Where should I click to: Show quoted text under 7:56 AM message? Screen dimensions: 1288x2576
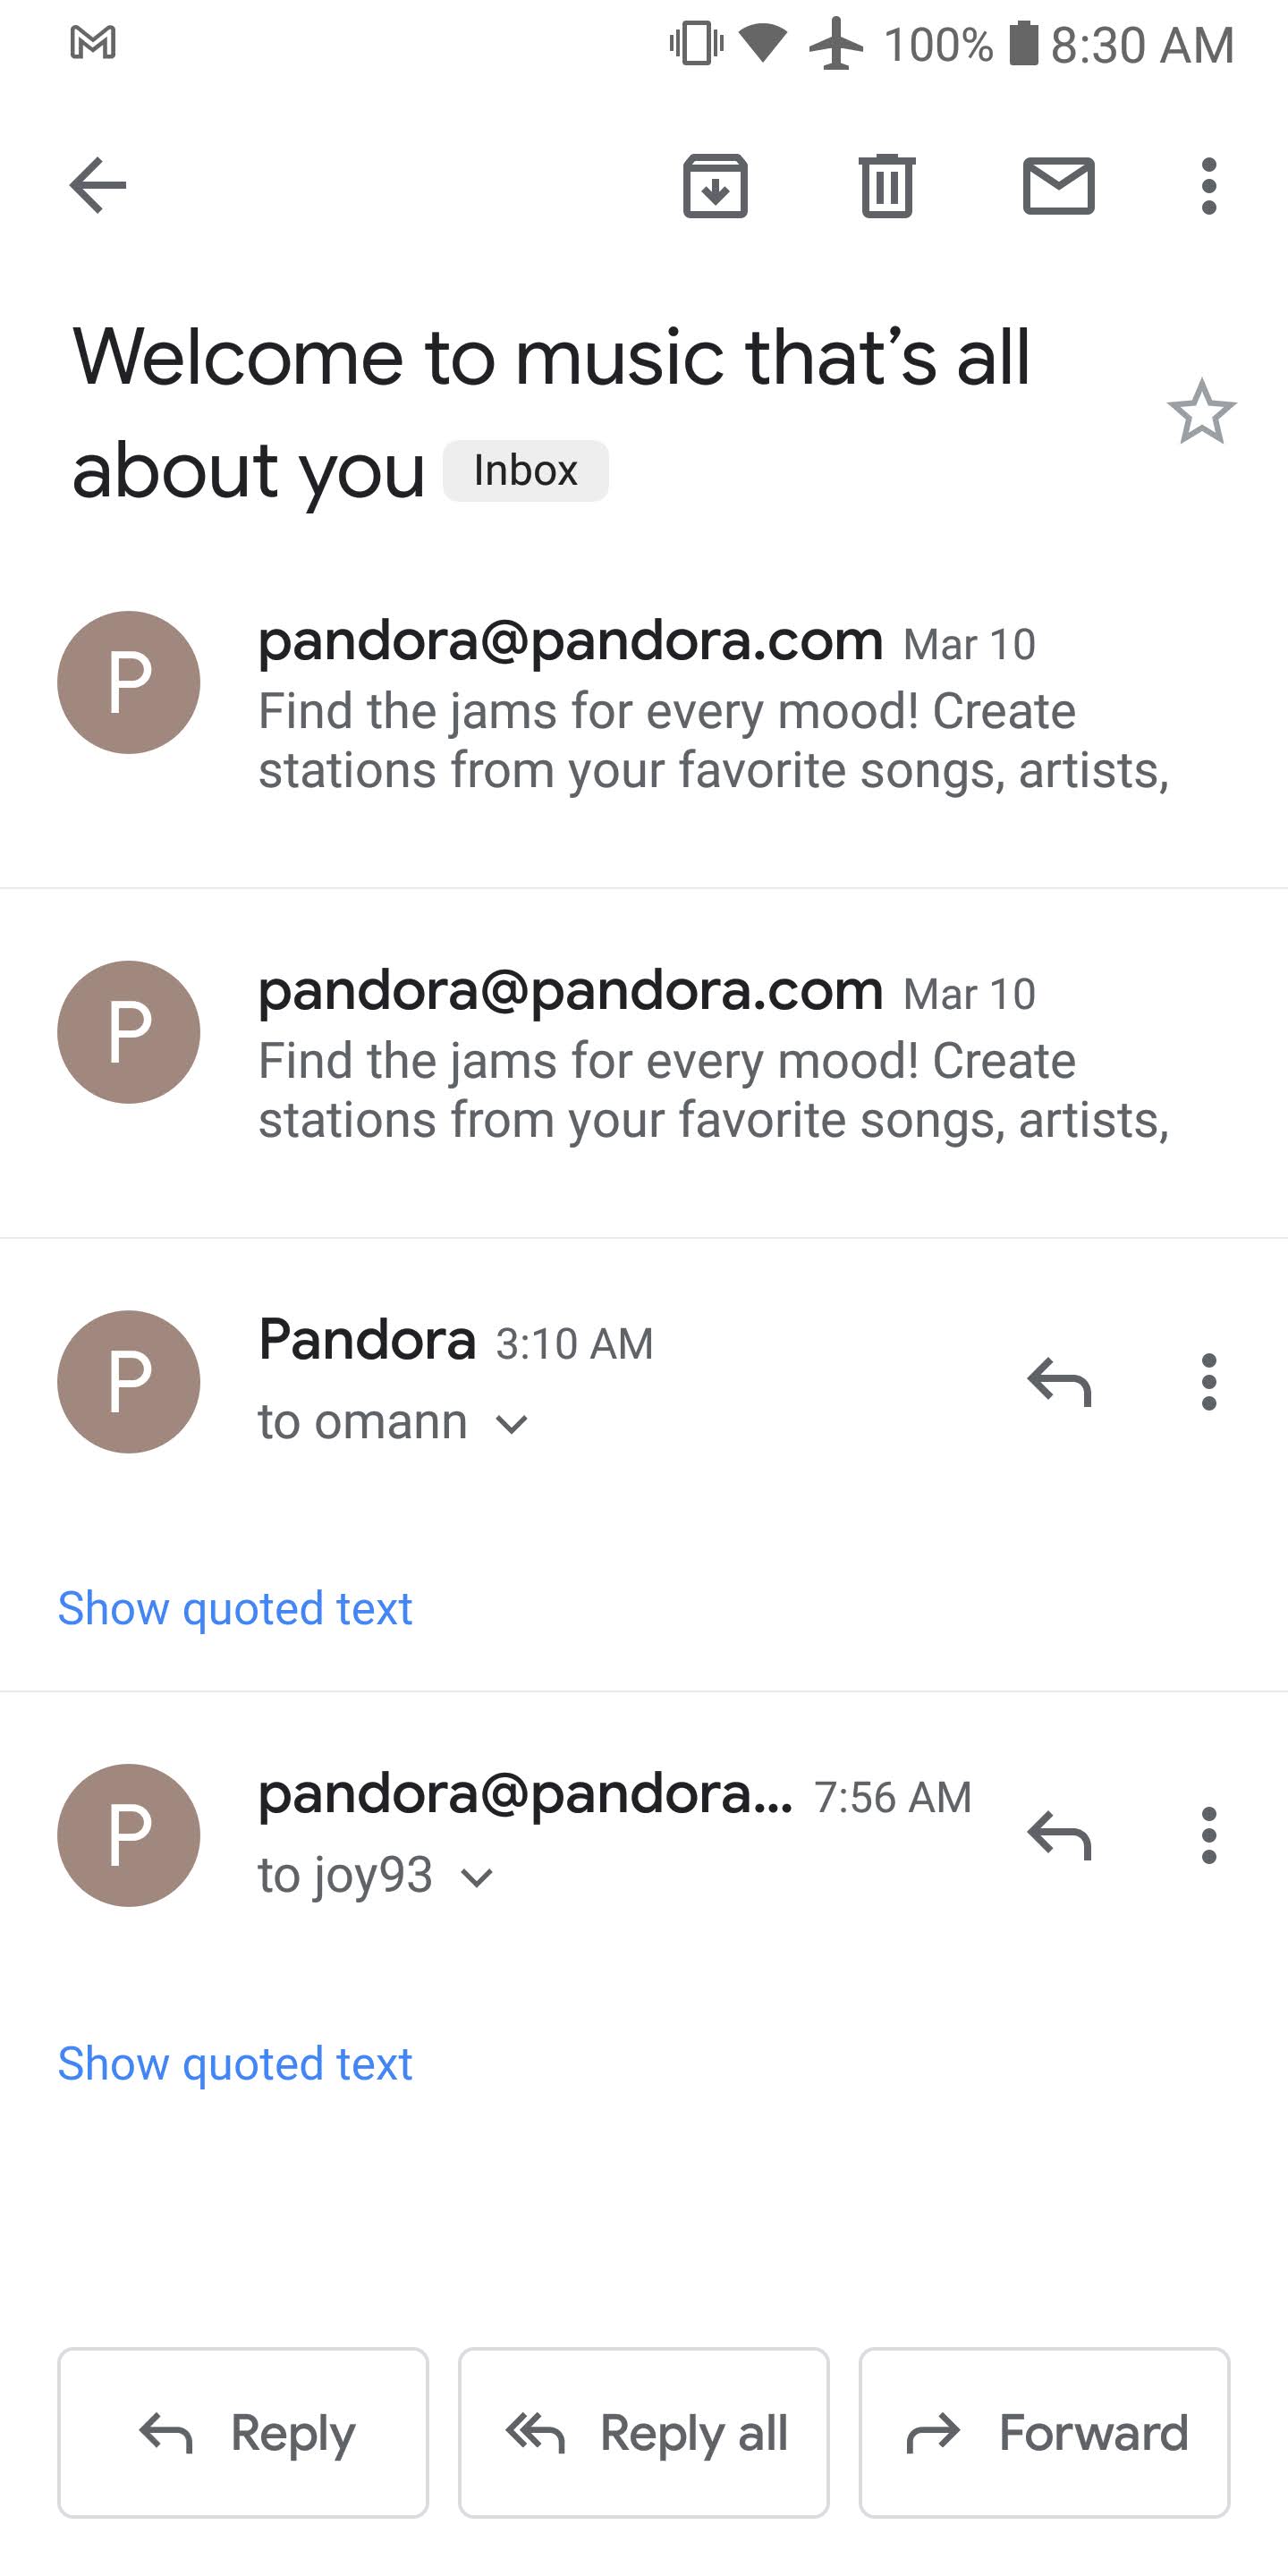click(x=235, y=2064)
